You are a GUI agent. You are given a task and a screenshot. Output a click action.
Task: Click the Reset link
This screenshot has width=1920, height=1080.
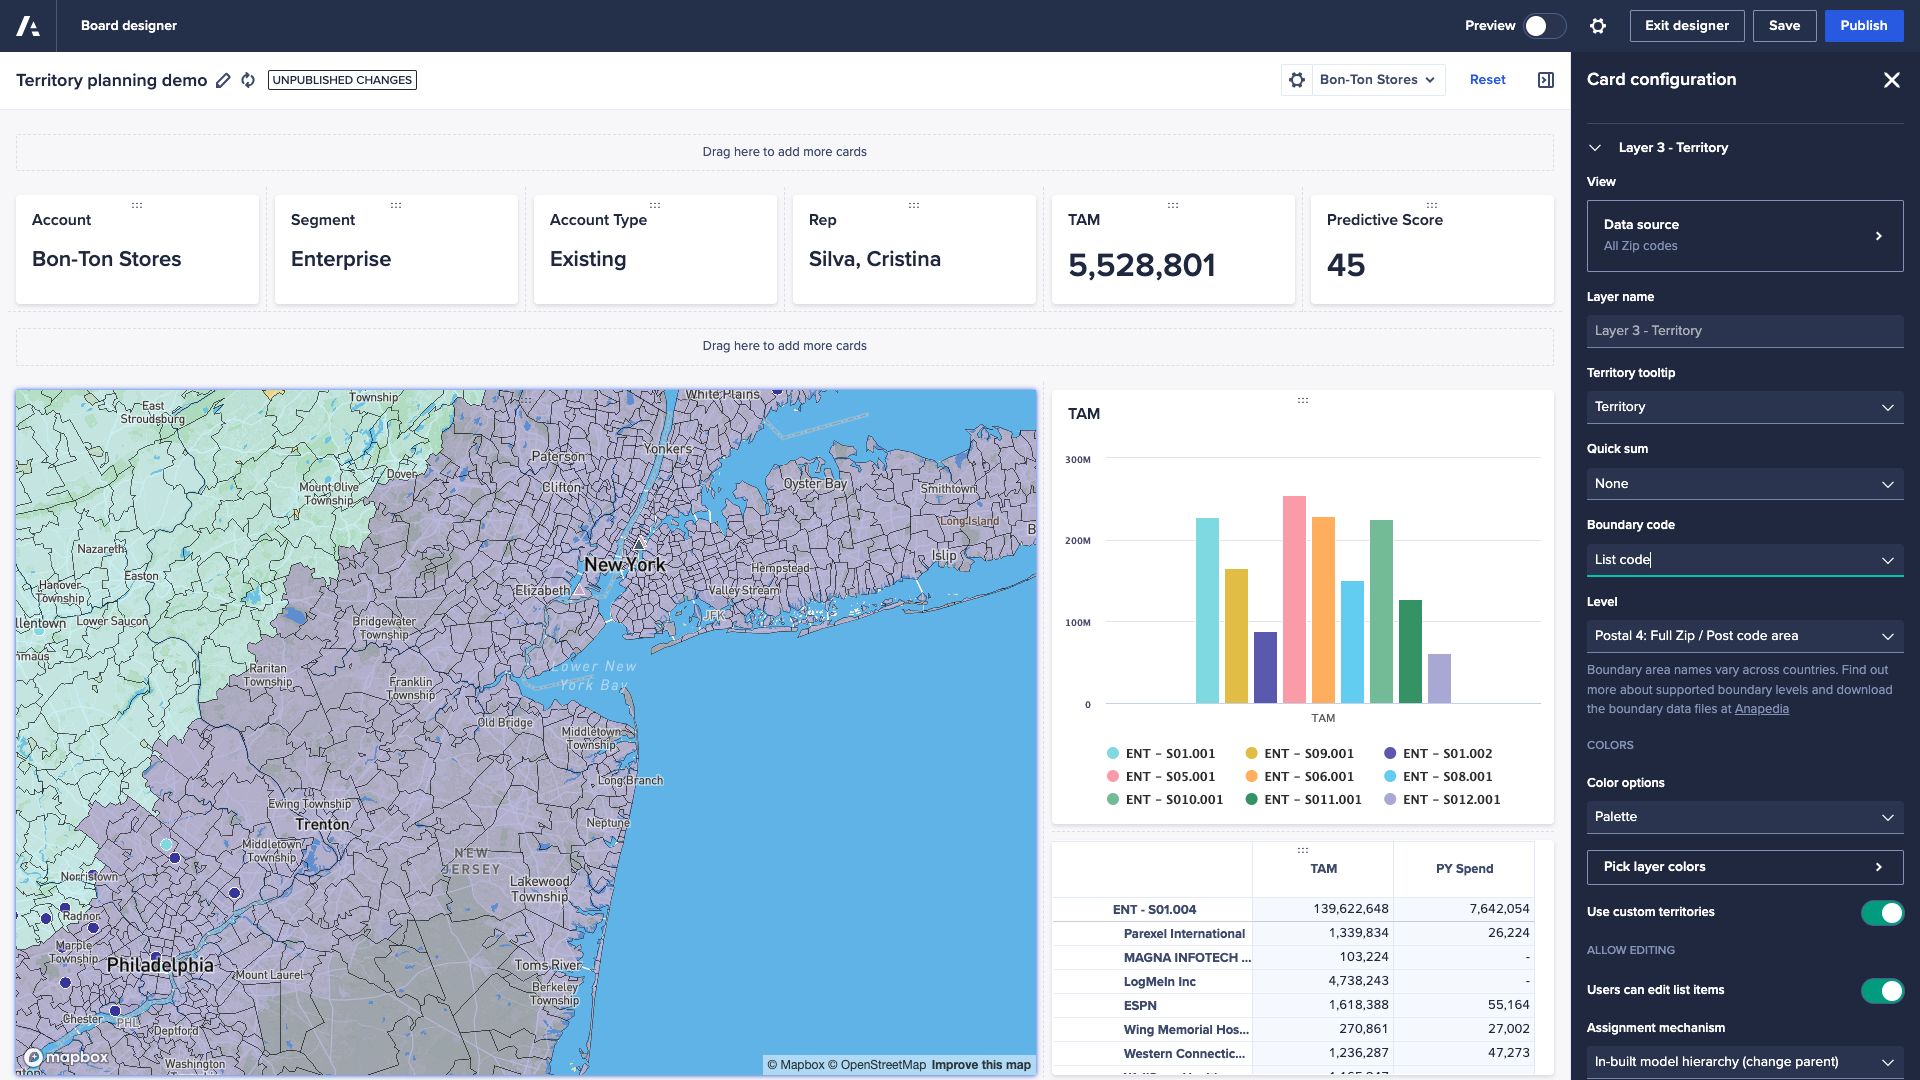(1487, 80)
